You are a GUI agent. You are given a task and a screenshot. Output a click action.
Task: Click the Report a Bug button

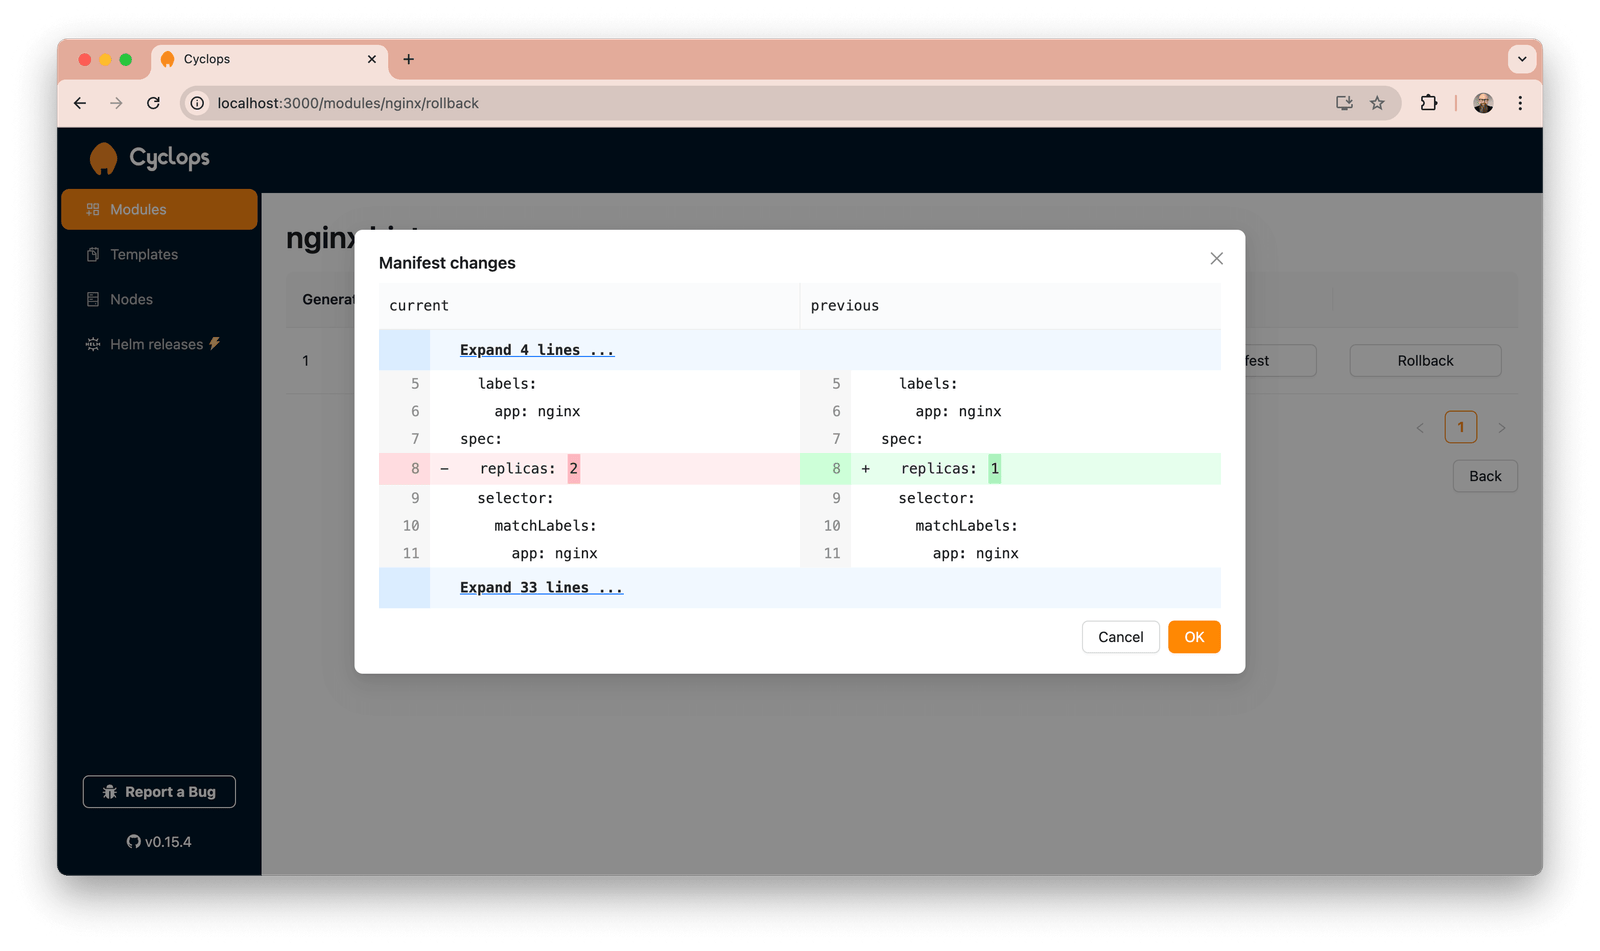159,792
